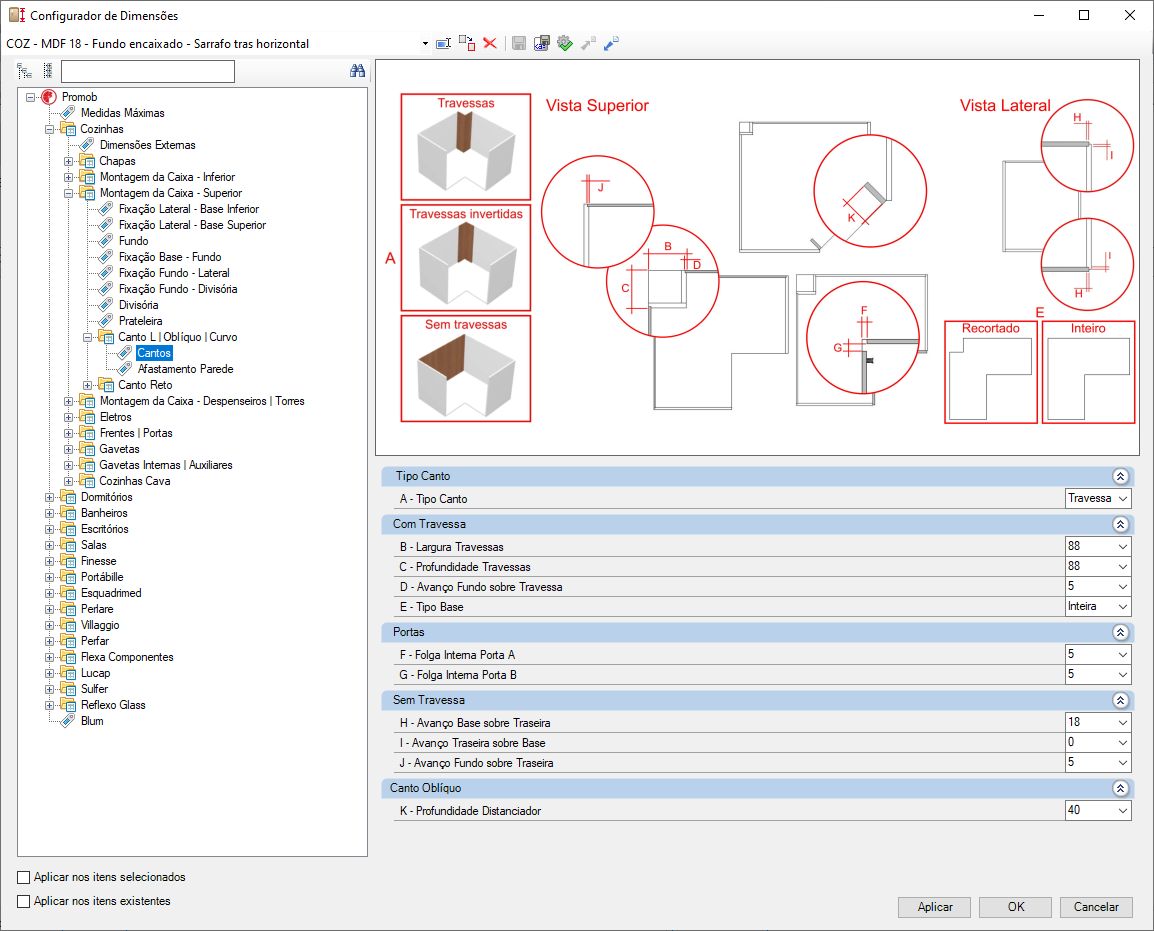Open the F - Folga Interna Porta A dropdown
The width and height of the screenshot is (1154, 931).
(1122, 654)
